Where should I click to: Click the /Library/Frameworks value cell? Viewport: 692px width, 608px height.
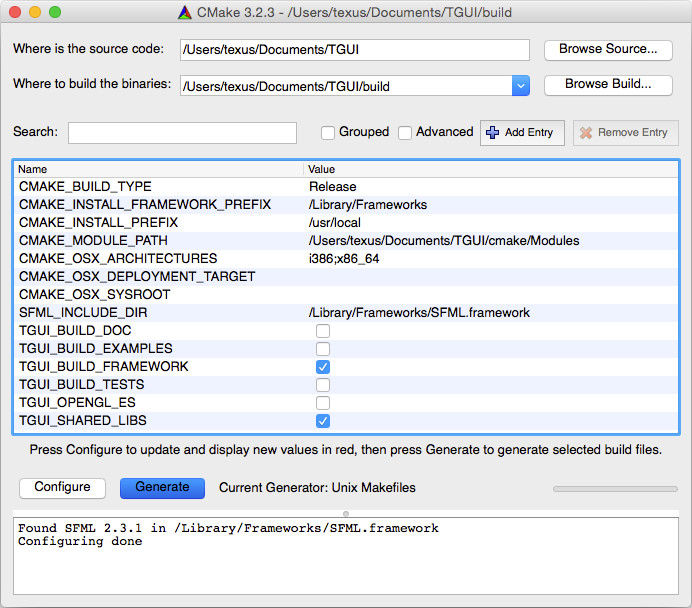click(x=368, y=205)
